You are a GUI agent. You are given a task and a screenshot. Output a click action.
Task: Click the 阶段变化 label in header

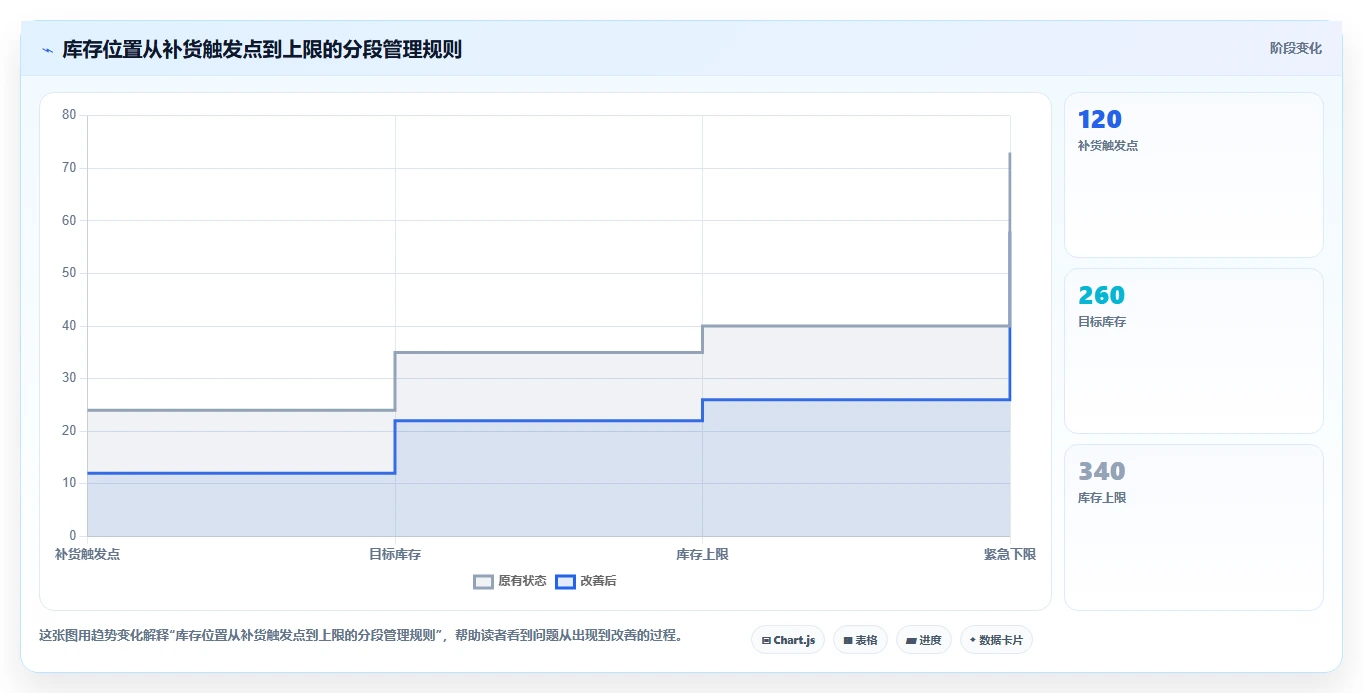pos(1296,48)
